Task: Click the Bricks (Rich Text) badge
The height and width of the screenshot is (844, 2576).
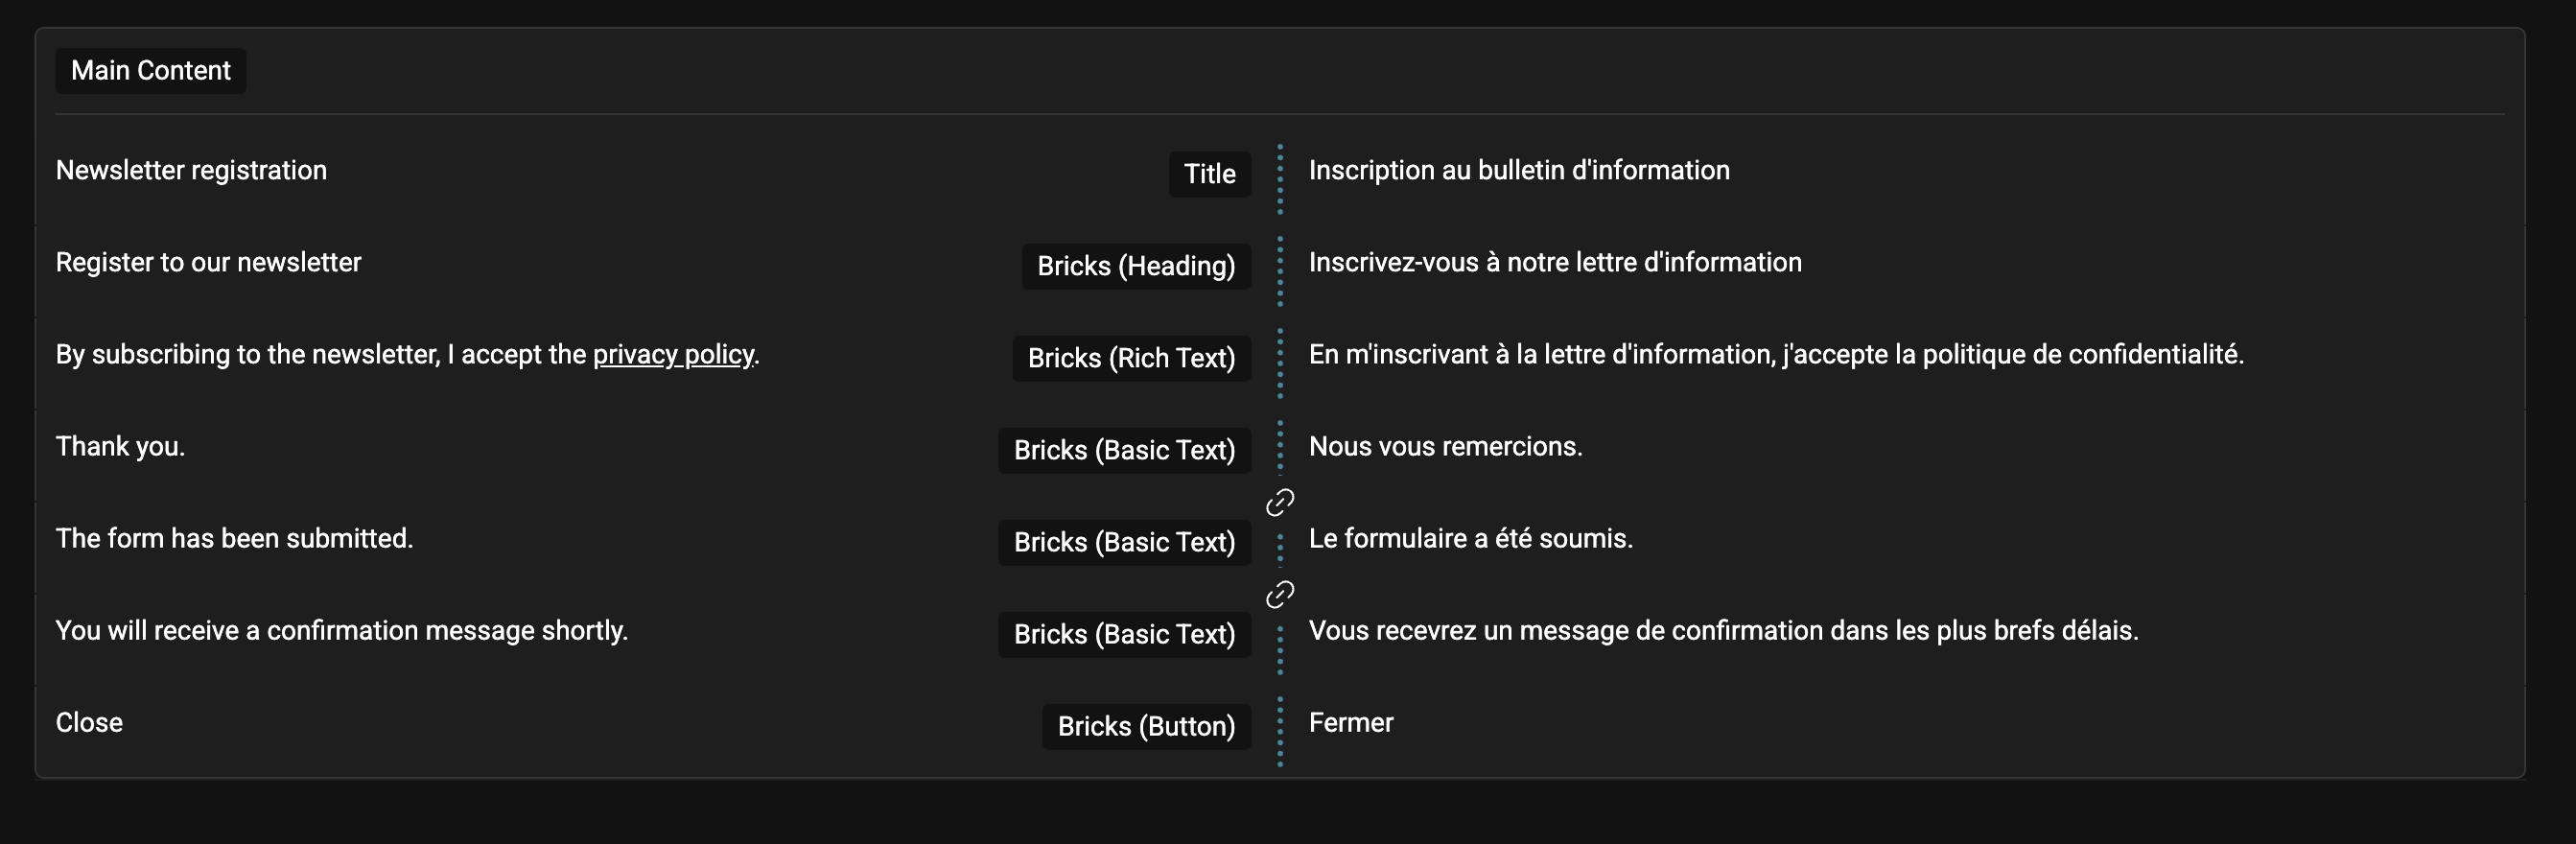Action: (1131, 358)
